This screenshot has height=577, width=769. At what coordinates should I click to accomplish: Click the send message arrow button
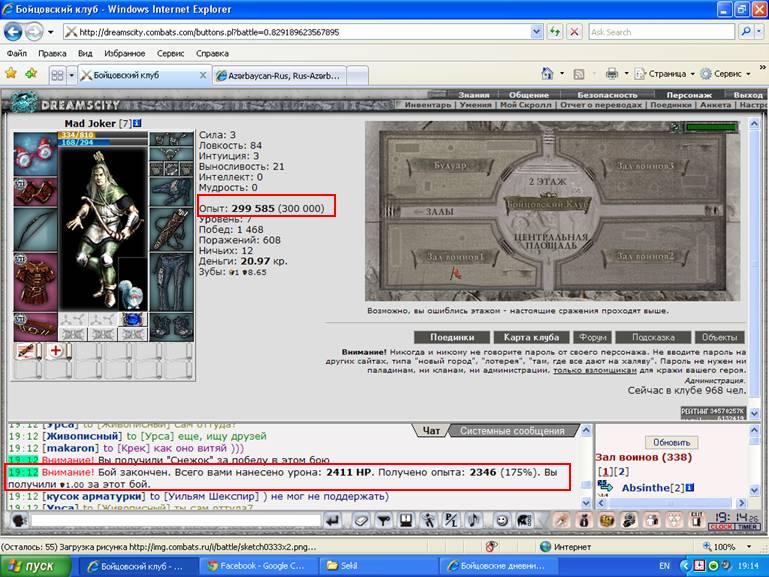coord(333,520)
